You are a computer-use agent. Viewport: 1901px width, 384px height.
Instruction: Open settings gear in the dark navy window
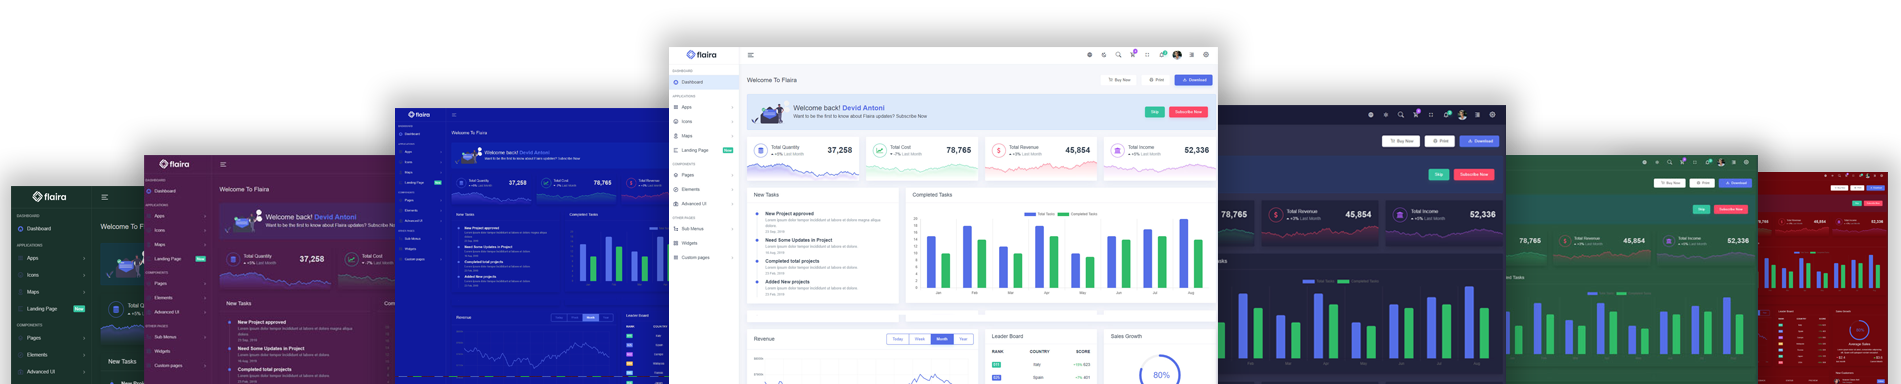click(x=1492, y=115)
